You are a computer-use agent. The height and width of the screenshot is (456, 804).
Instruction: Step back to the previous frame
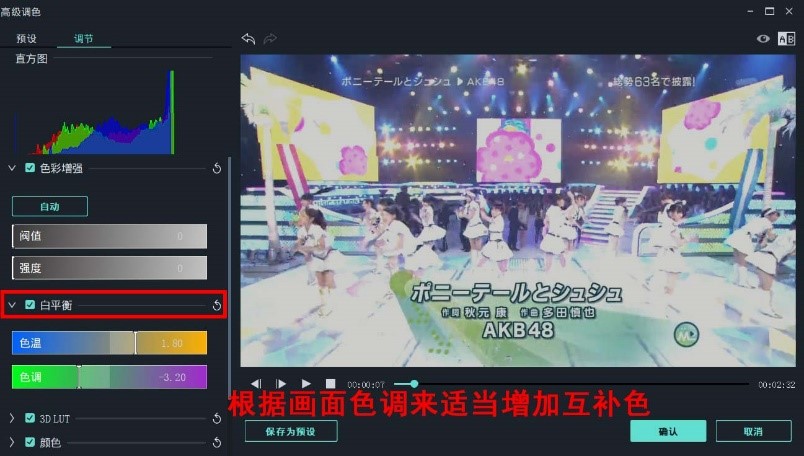coord(256,383)
